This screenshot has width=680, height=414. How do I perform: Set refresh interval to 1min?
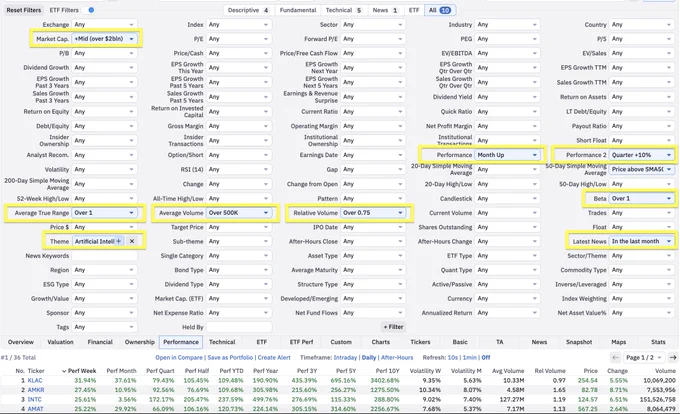470,358
